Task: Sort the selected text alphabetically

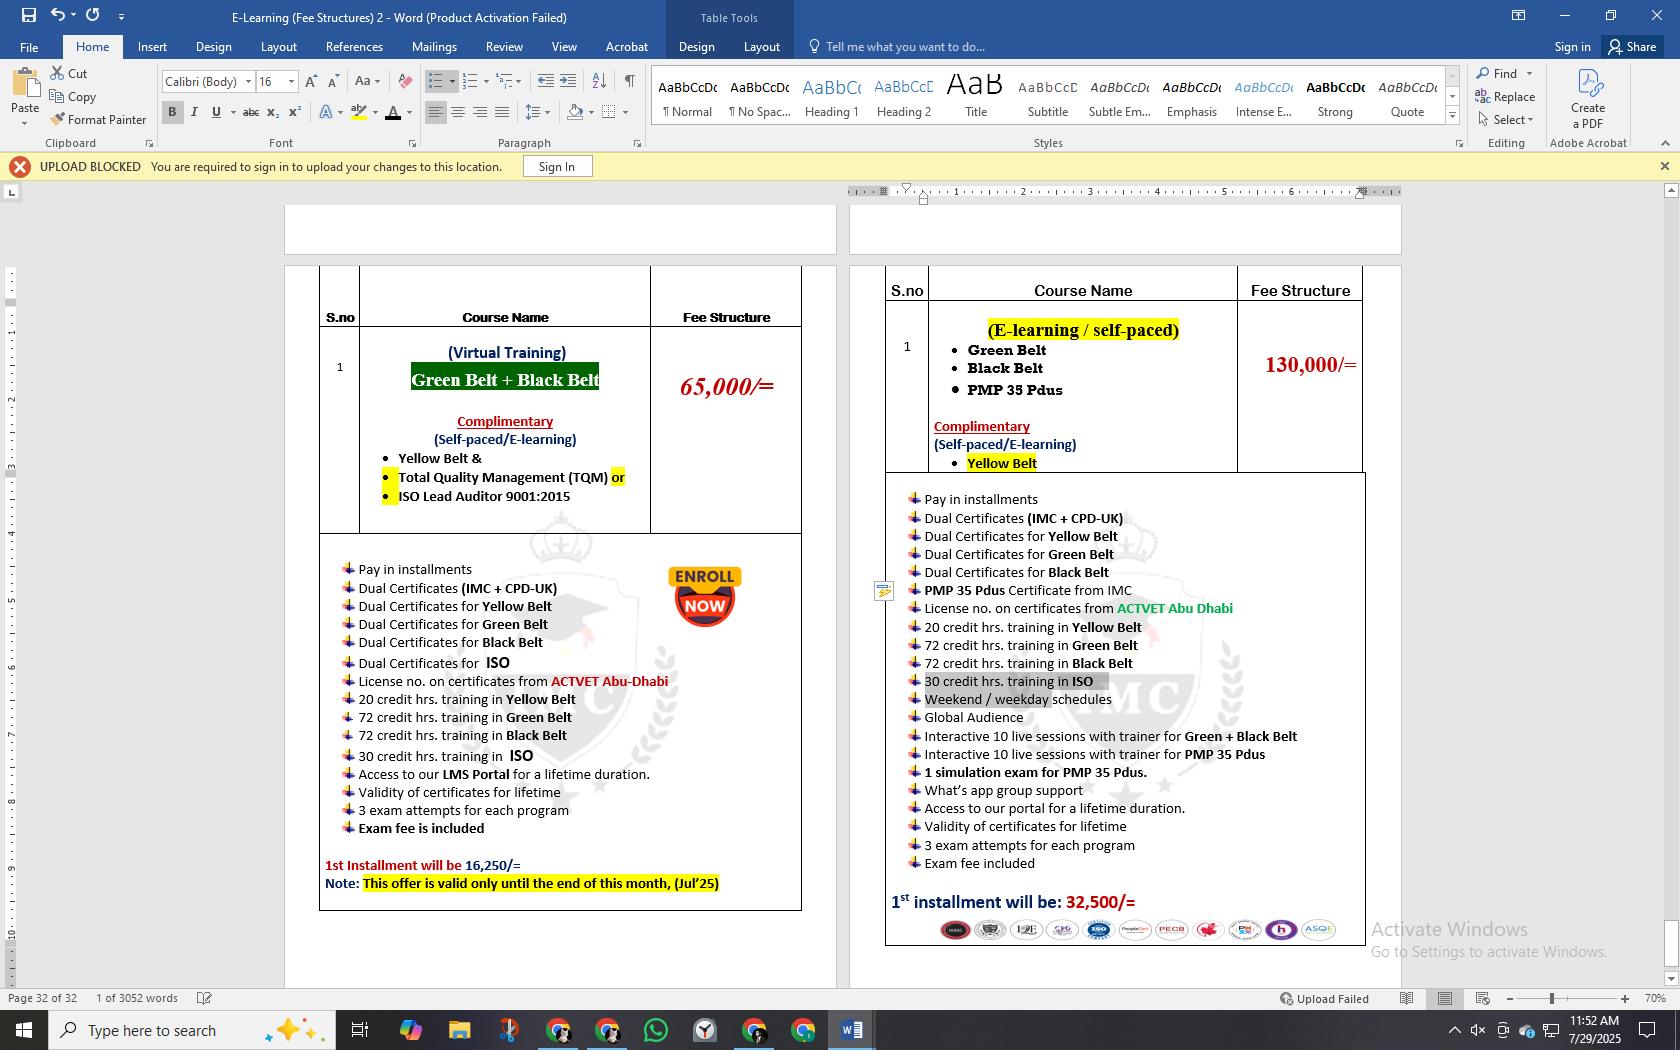Action: pos(599,81)
